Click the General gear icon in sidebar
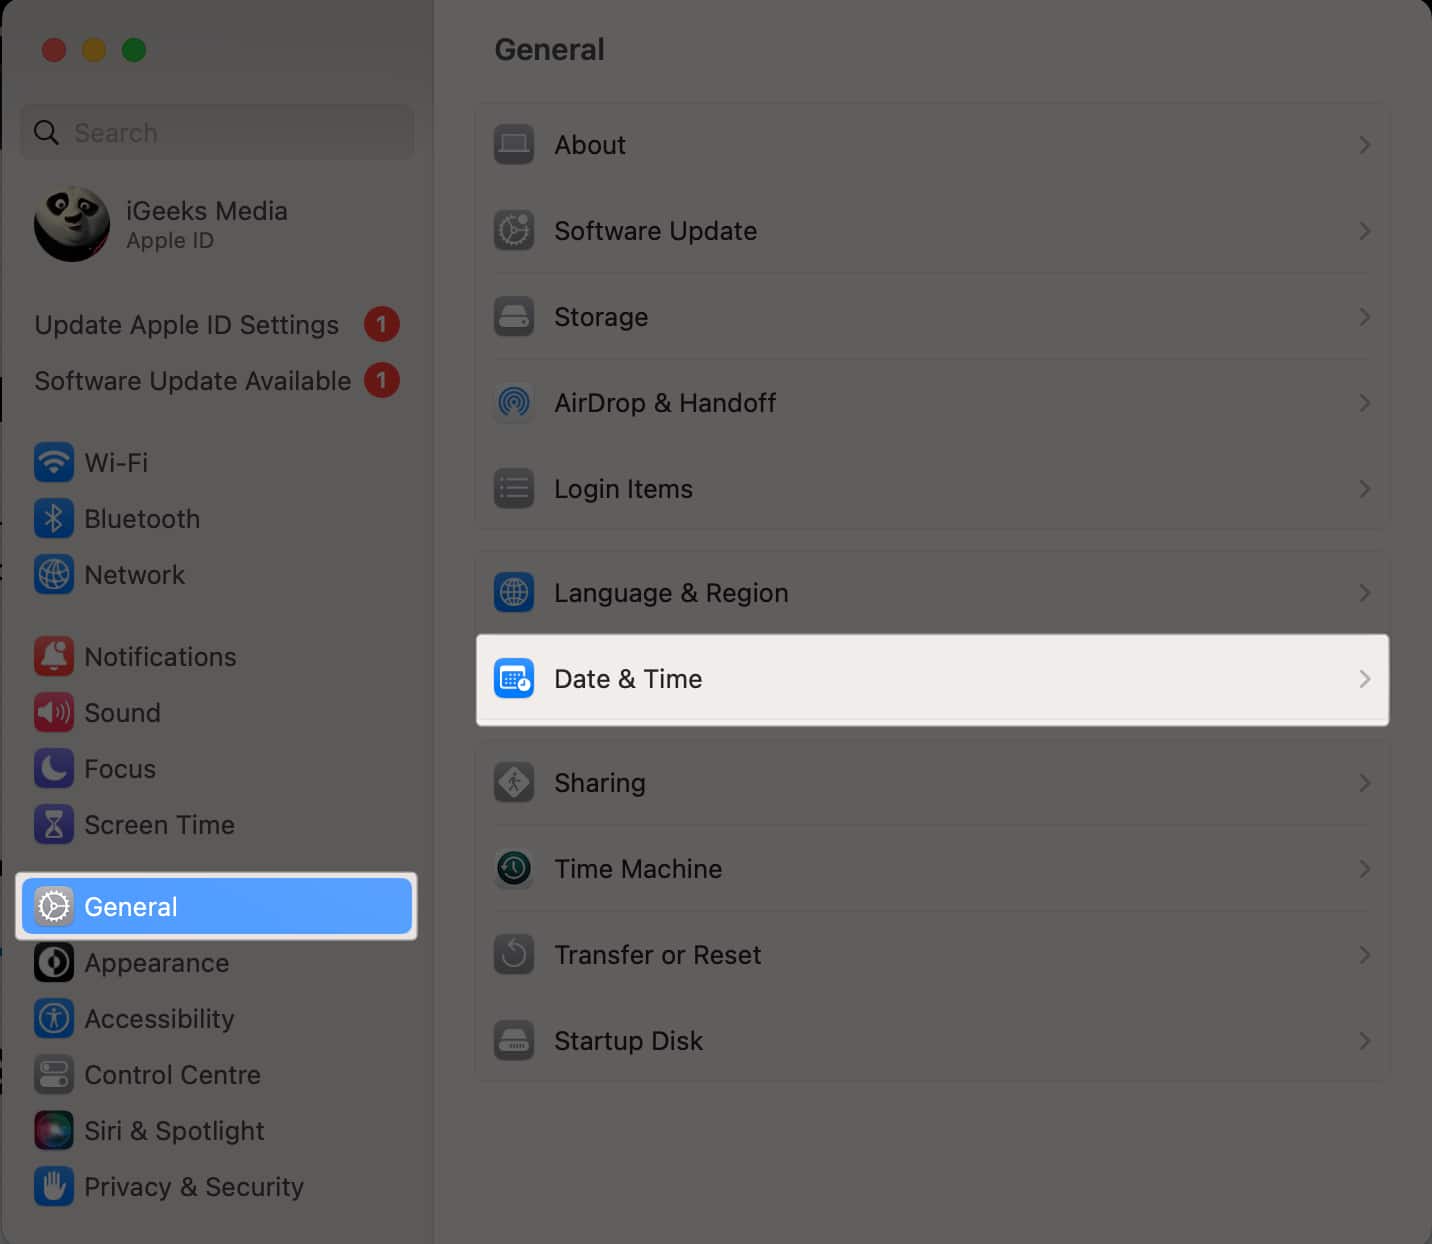Image resolution: width=1432 pixels, height=1244 pixels. point(54,906)
